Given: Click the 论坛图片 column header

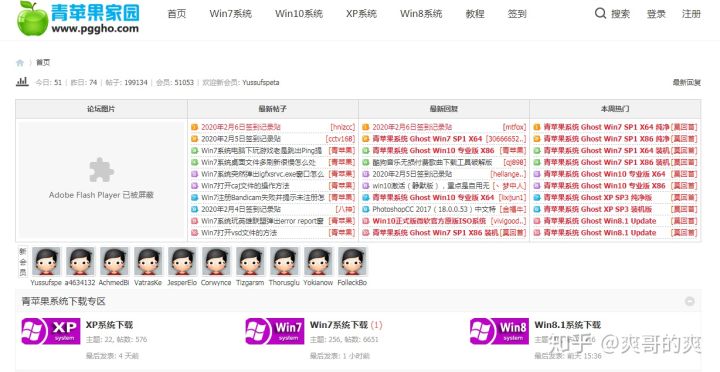Looking at the screenshot, I should pos(101,109).
